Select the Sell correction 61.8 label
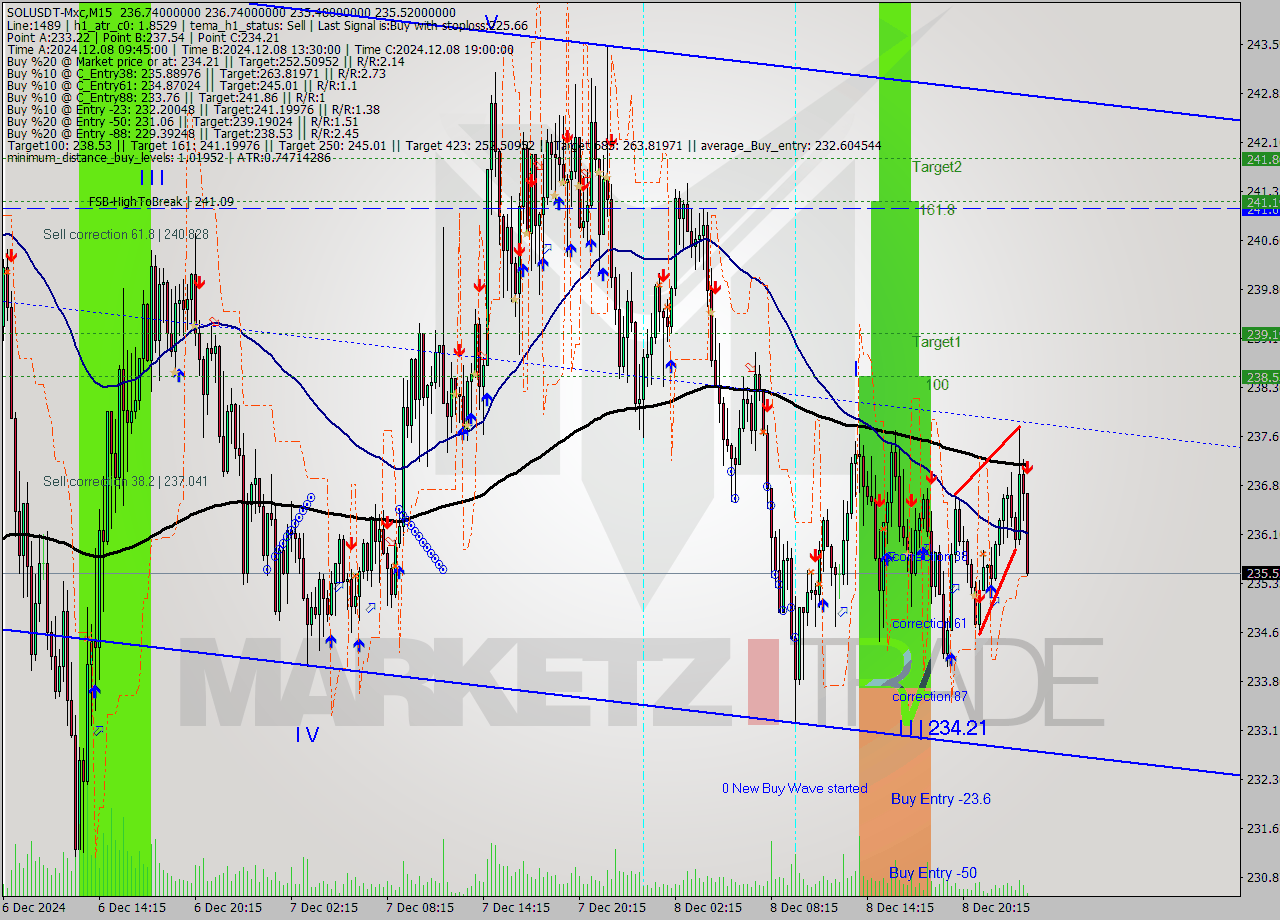 (x=125, y=234)
